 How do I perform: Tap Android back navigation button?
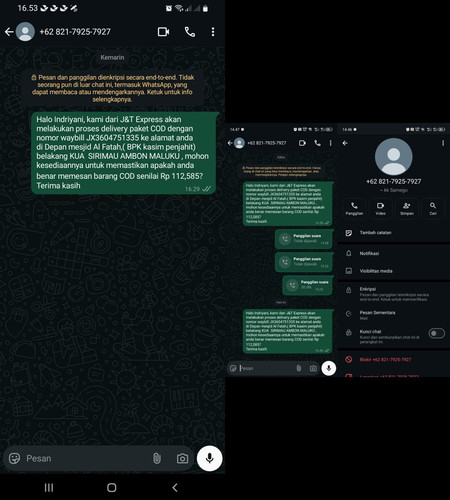[x=175, y=488]
